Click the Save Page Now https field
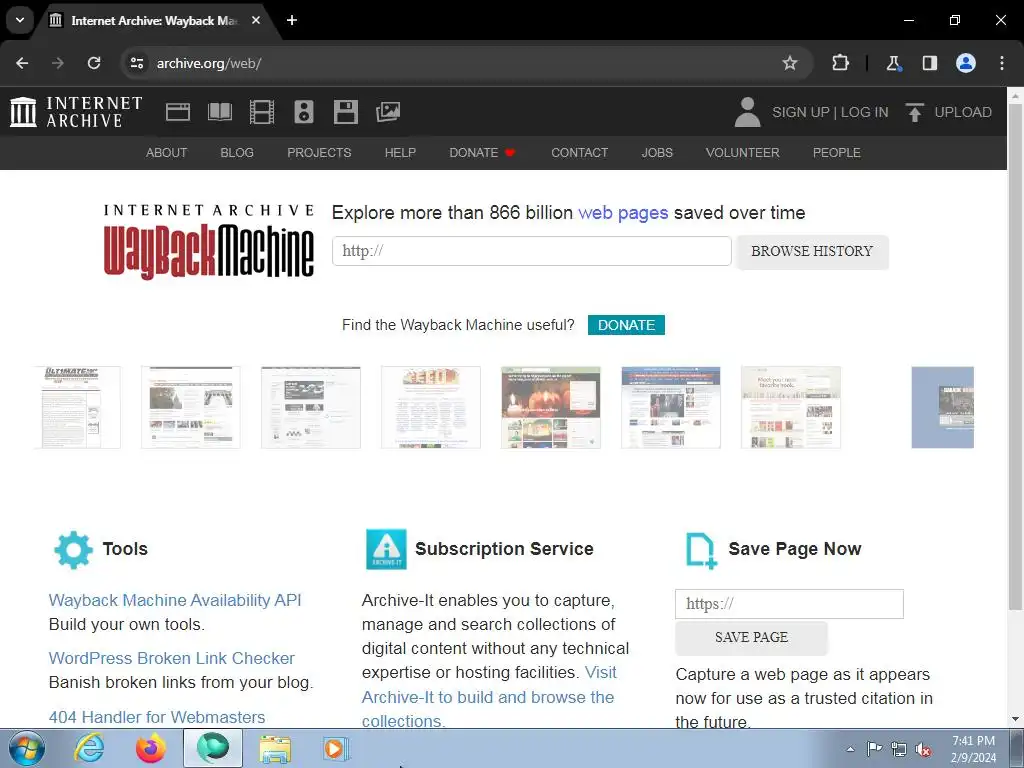This screenshot has height=768, width=1024. coord(789,604)
